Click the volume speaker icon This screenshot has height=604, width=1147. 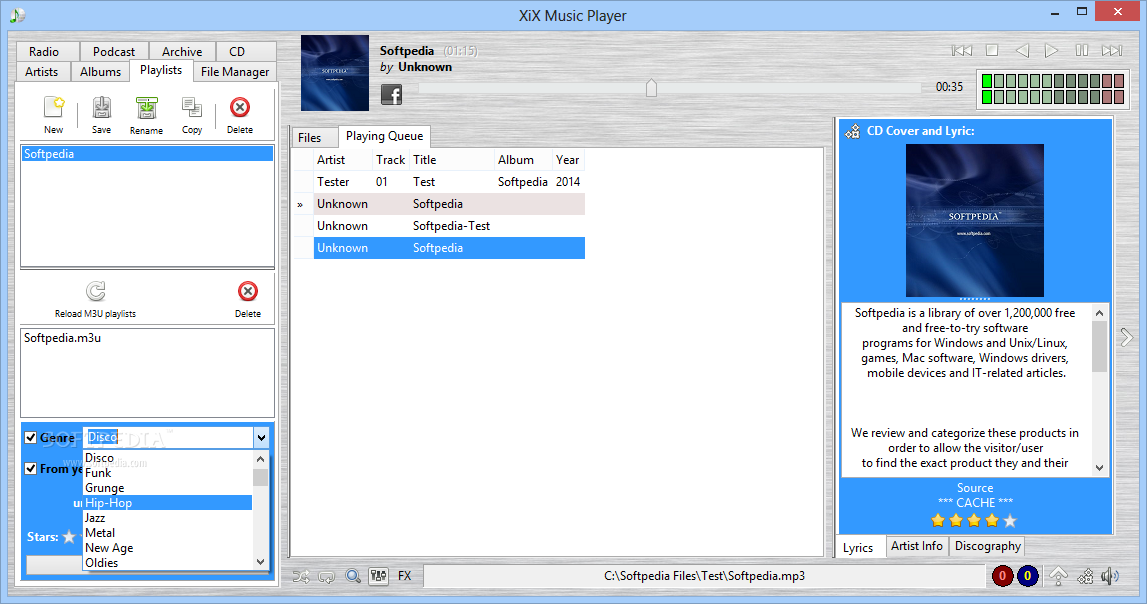click(x=1110, y=576)
